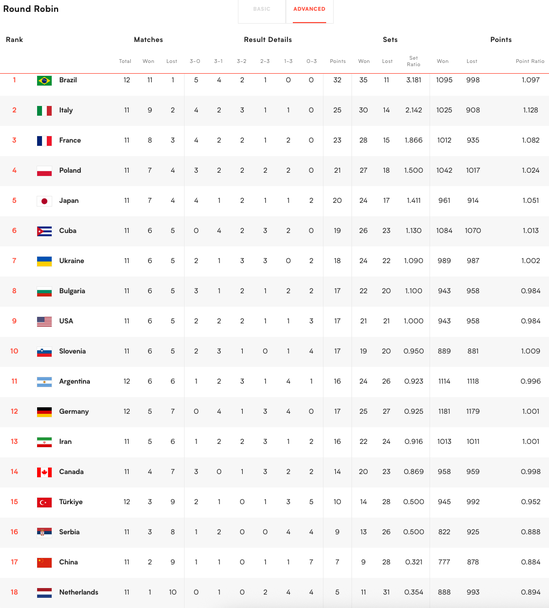Screen dimensions: 549x608
Task: Click the Japan flag icon
Action: (44, 201)
